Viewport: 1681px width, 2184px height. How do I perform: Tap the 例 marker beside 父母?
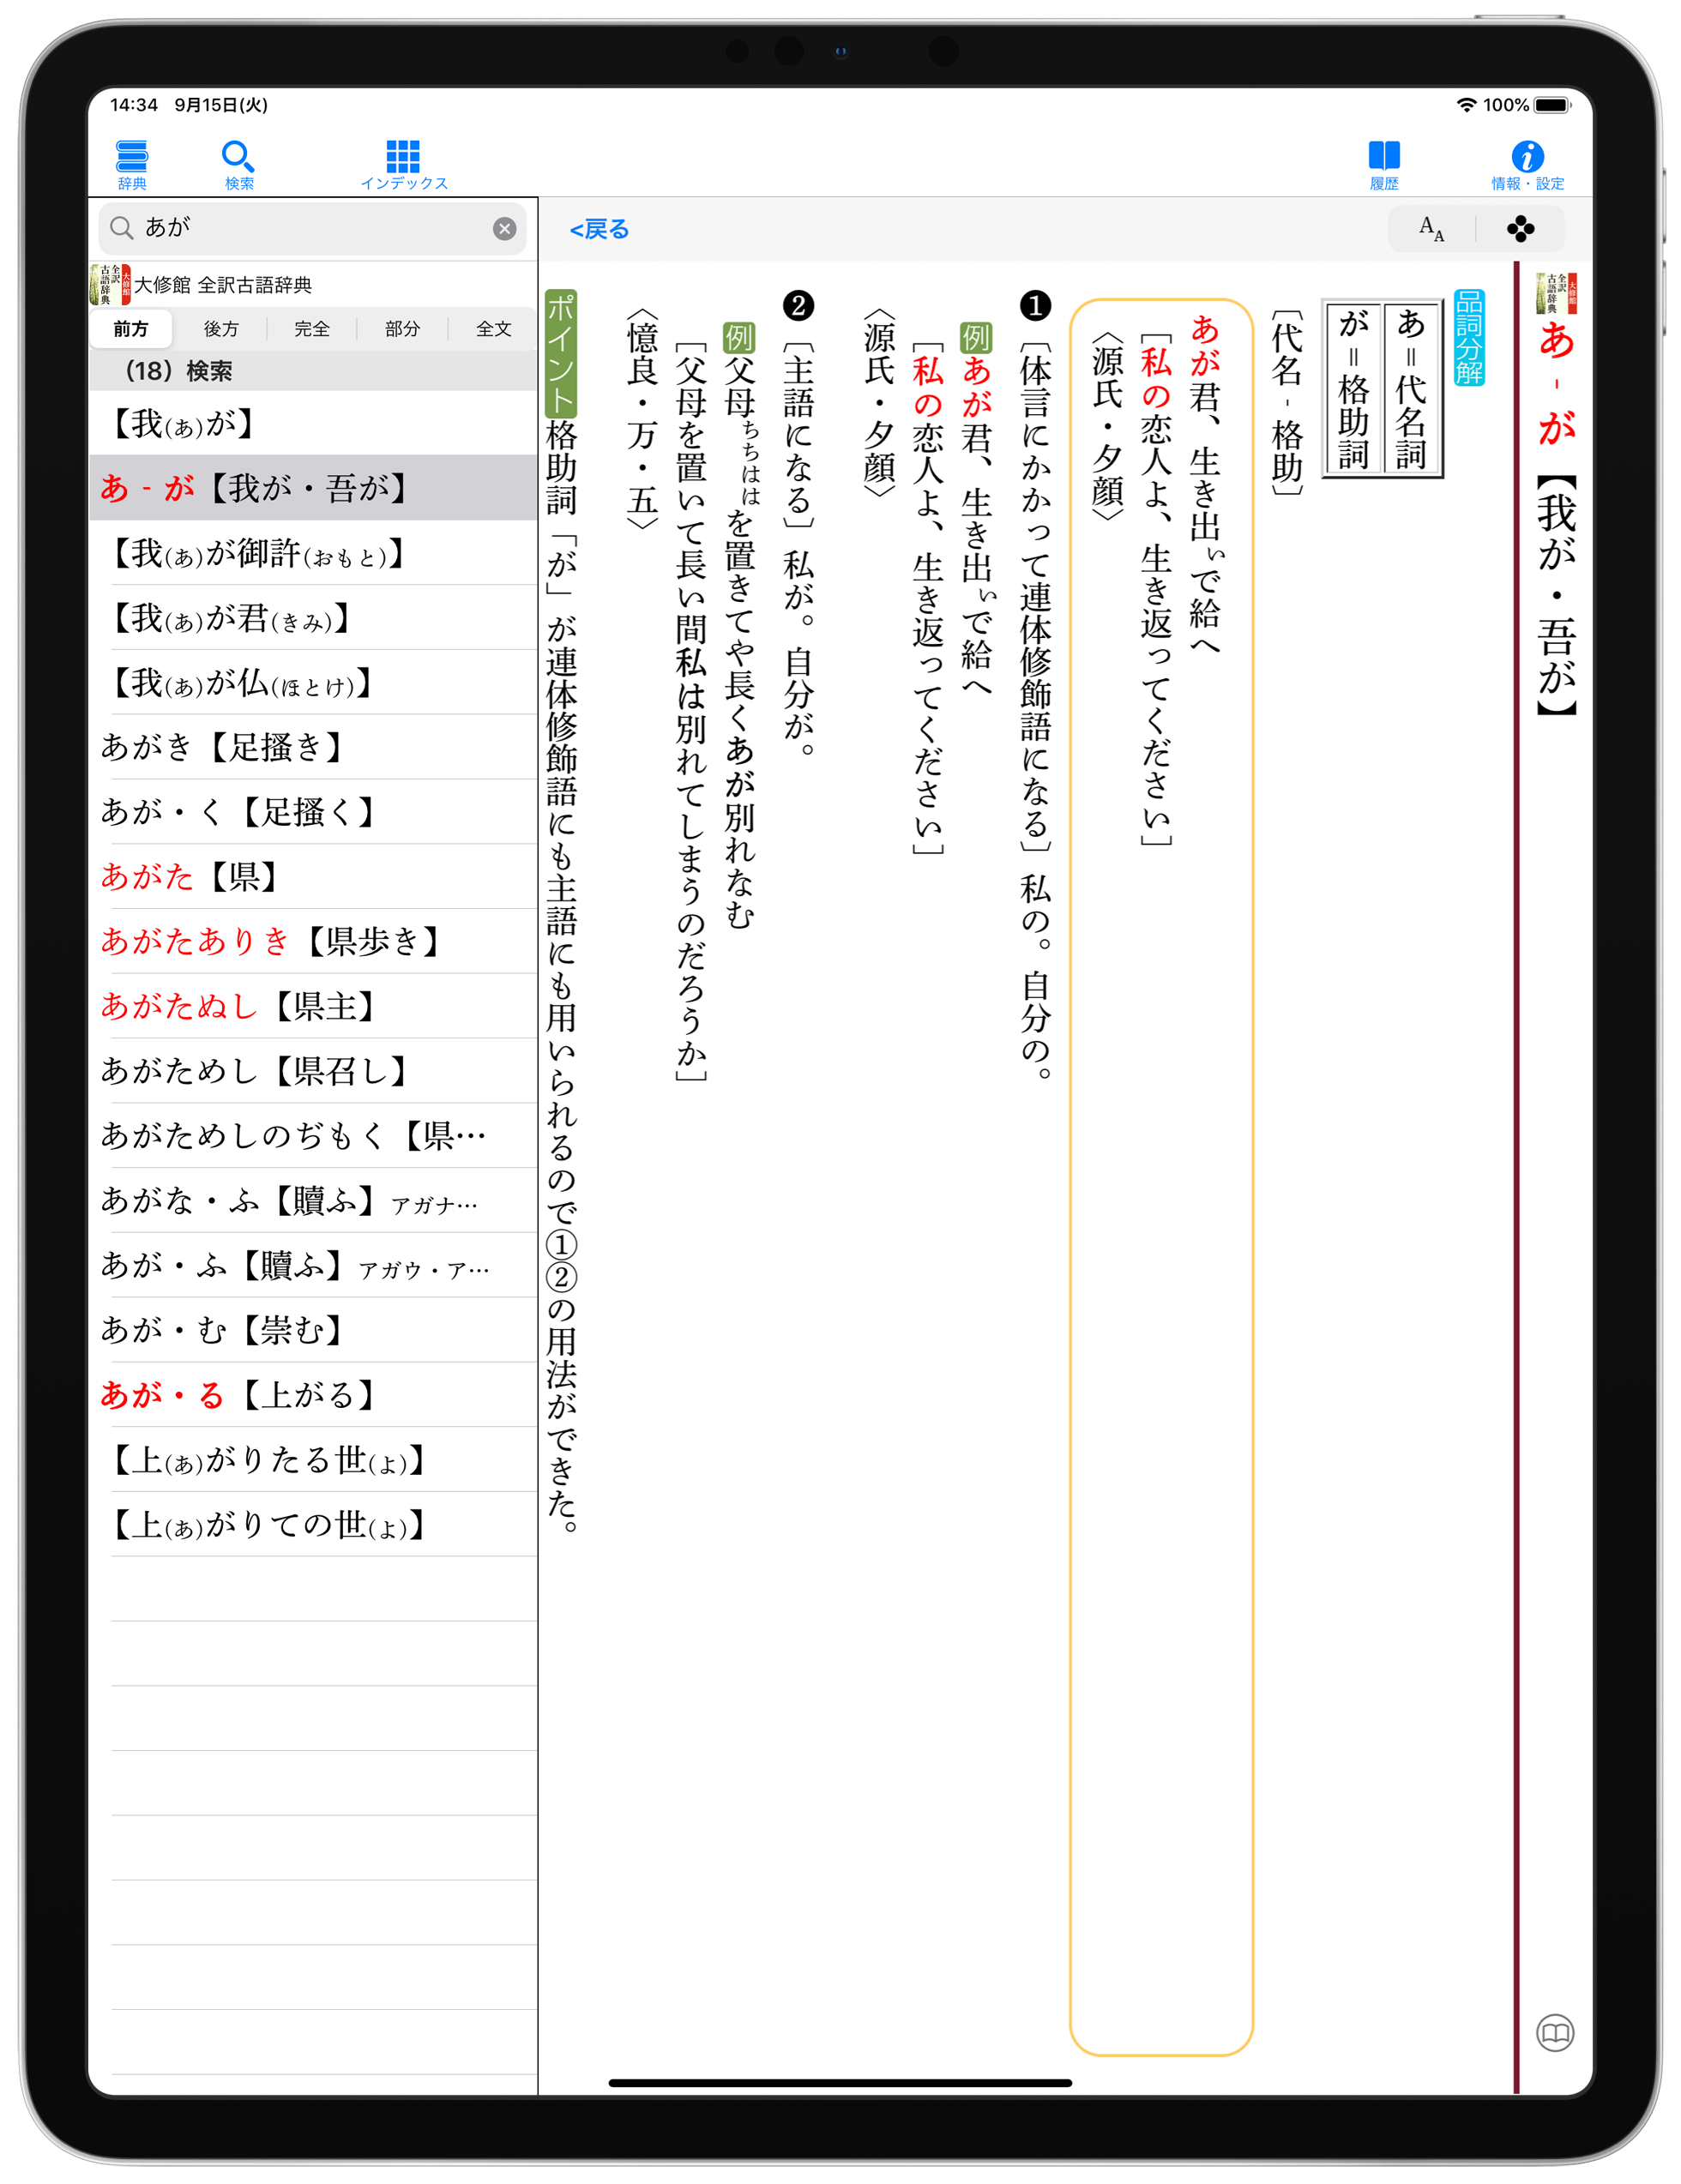click(739, 337)
